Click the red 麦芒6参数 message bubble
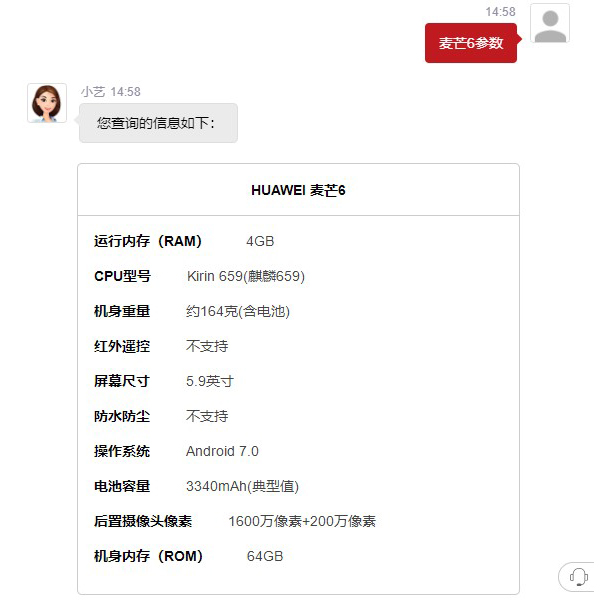The height and width of the screenshot is (603, 600). [471, 43]
